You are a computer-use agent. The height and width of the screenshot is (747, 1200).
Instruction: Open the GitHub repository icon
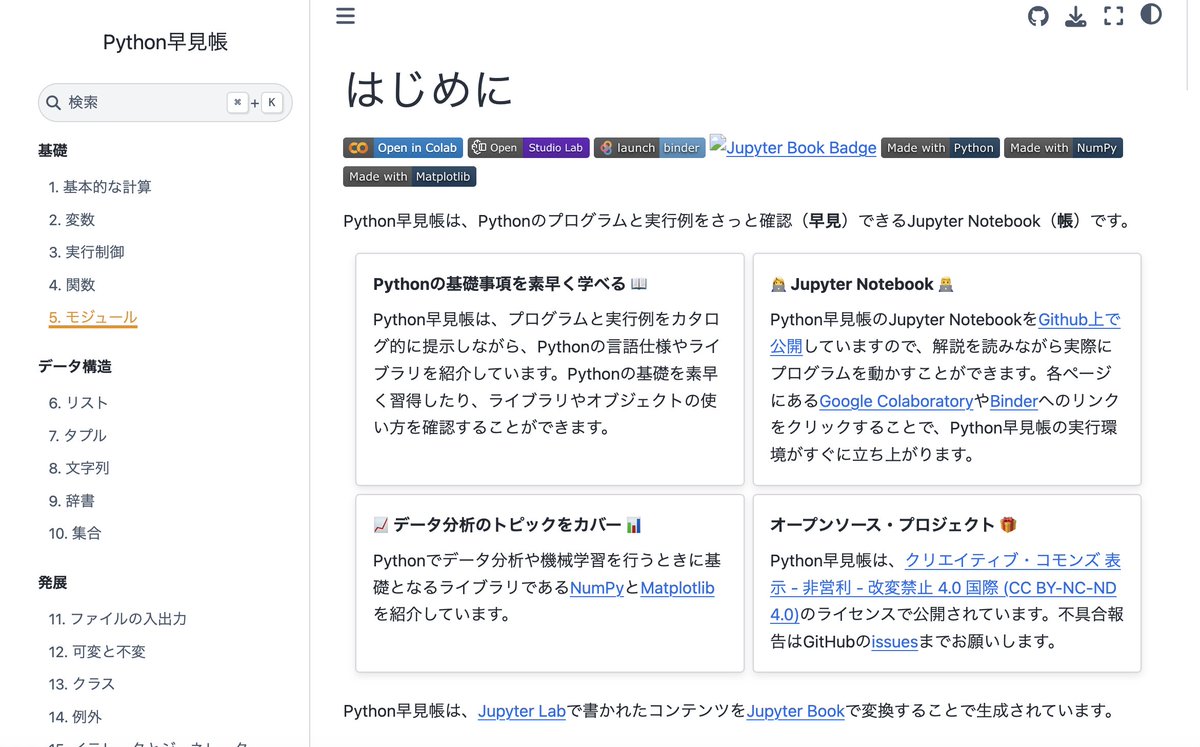pos(1038,16)
